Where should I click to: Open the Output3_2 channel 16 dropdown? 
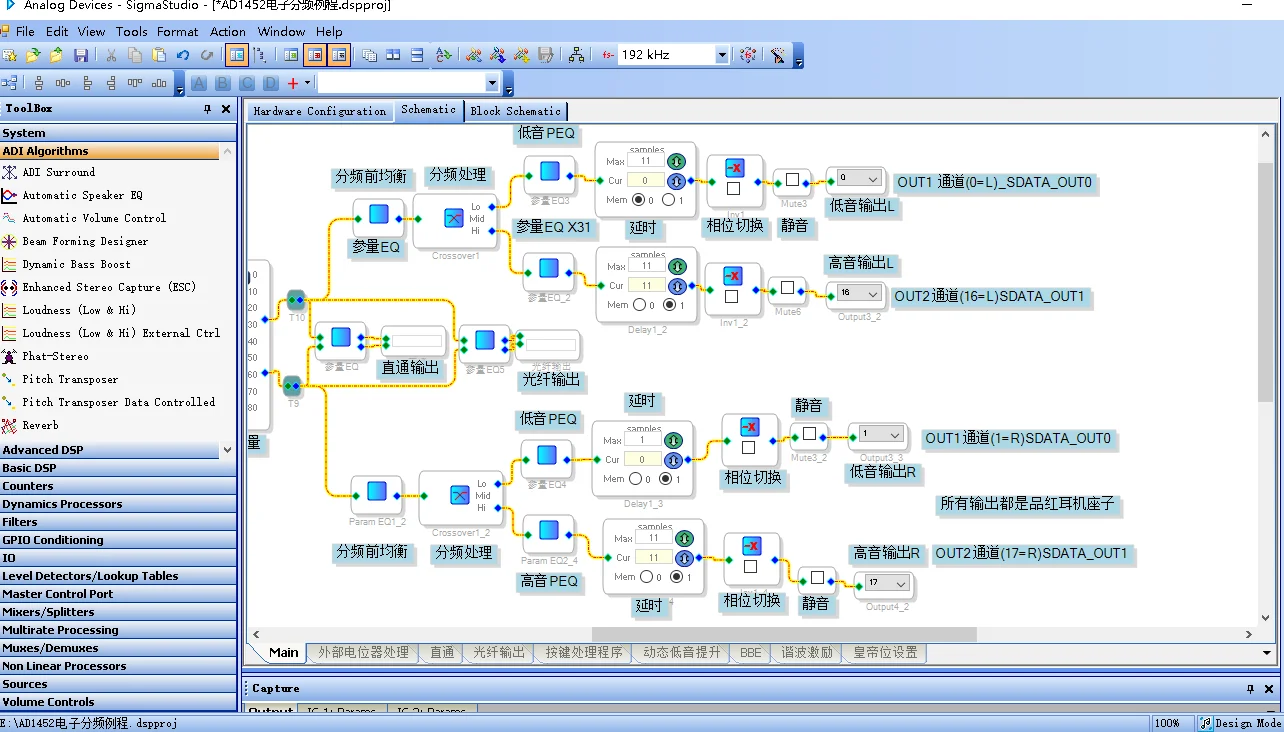[872, 293]
